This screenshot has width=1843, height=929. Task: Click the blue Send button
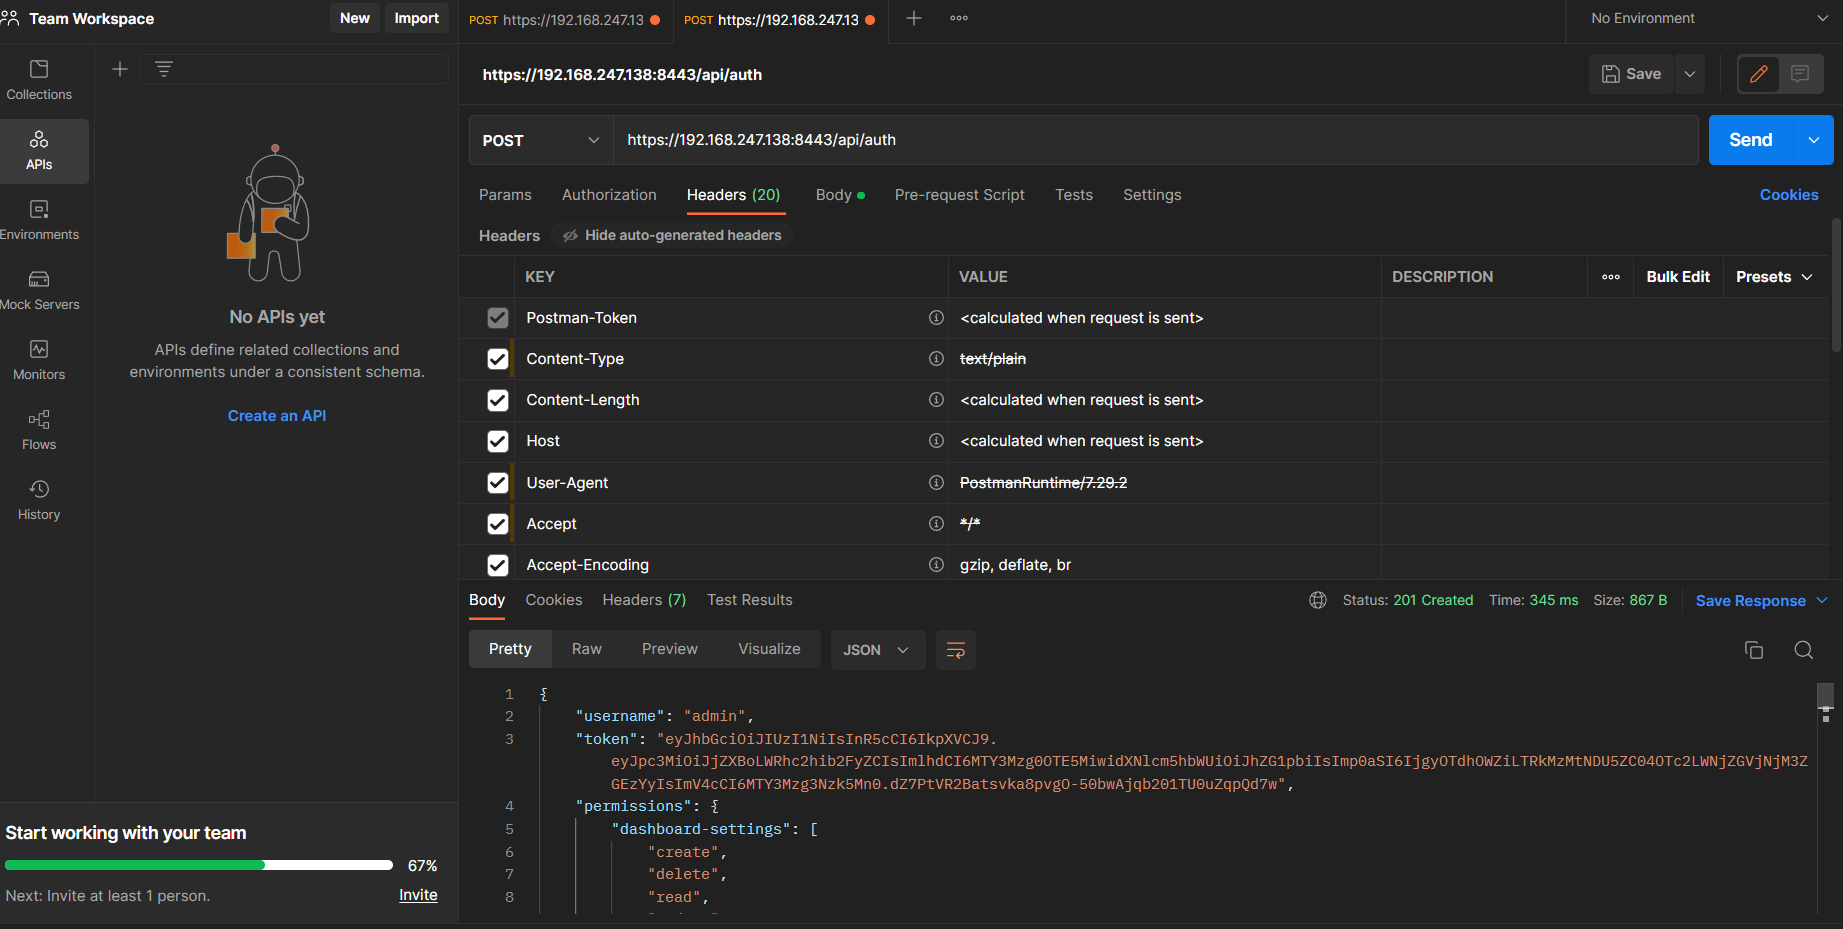click(1750, 140)
